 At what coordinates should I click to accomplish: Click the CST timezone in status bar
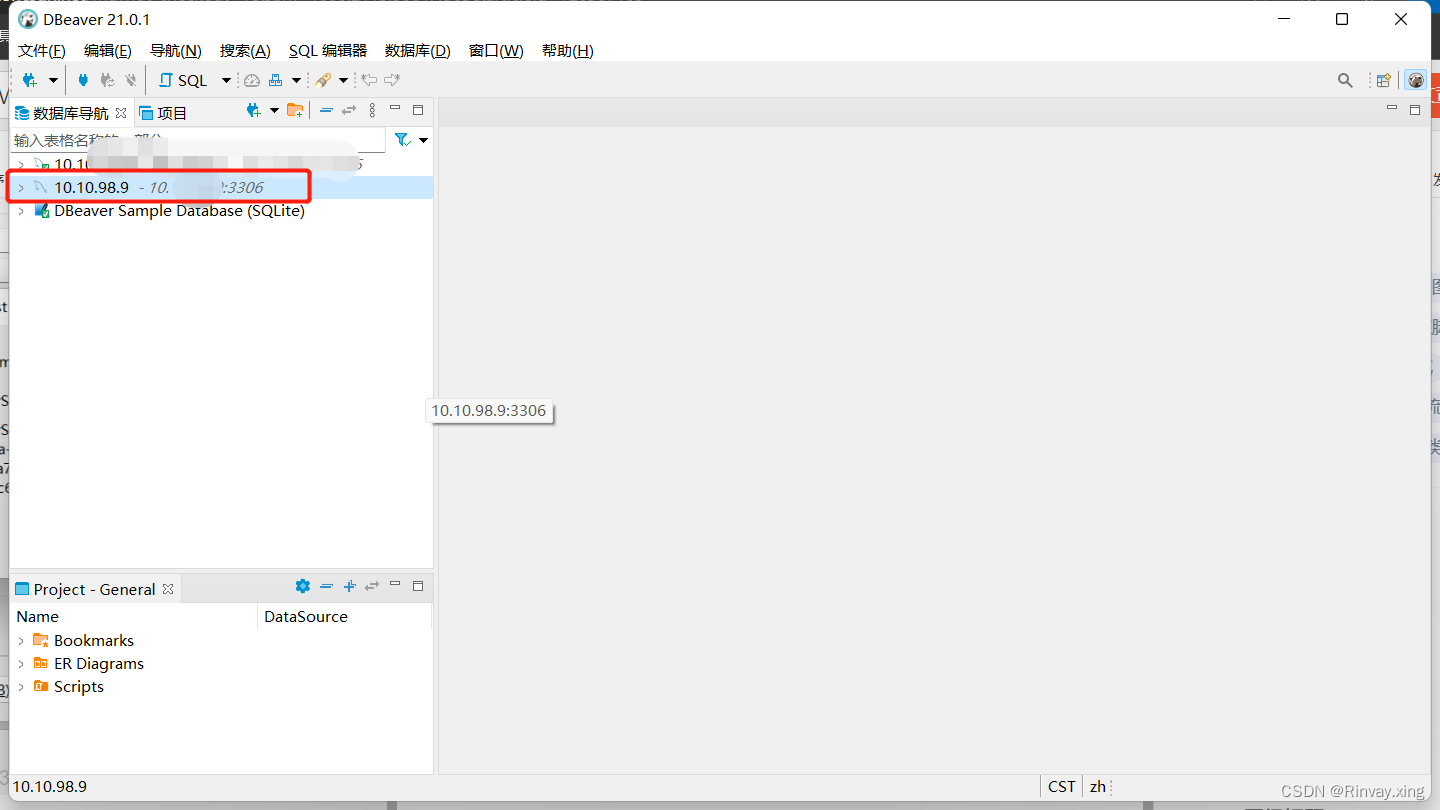1062,786
